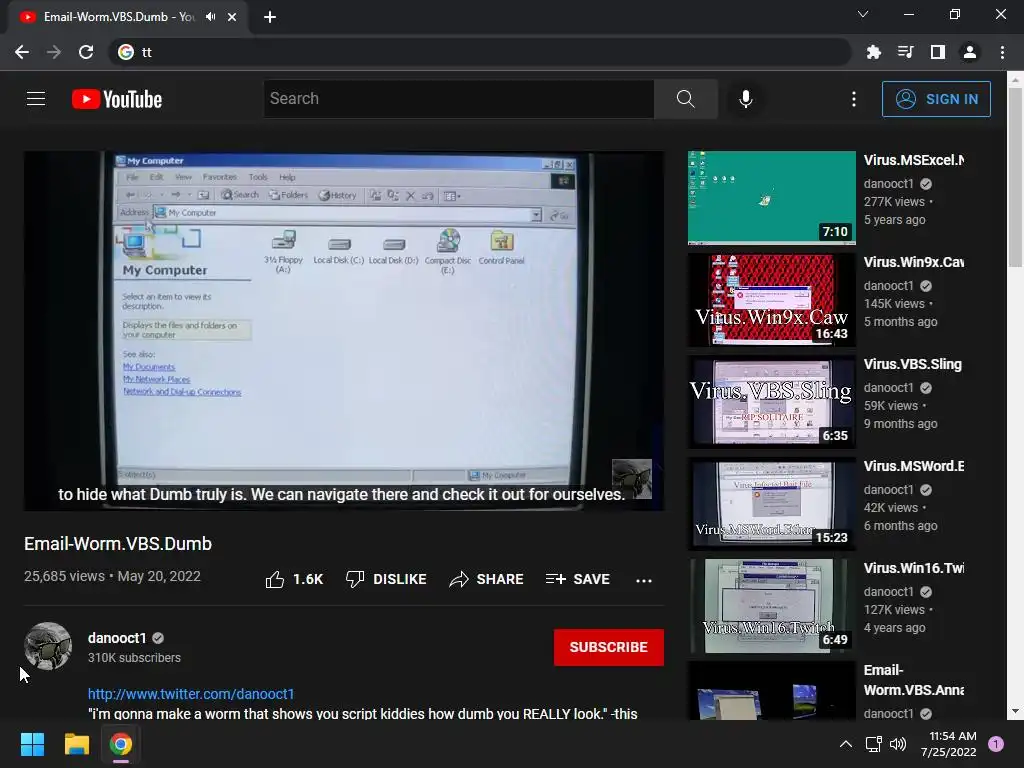Close the Email-Worm.VBS.Dumb tab
Screen dimensions: 1024x768
point(232,17)
